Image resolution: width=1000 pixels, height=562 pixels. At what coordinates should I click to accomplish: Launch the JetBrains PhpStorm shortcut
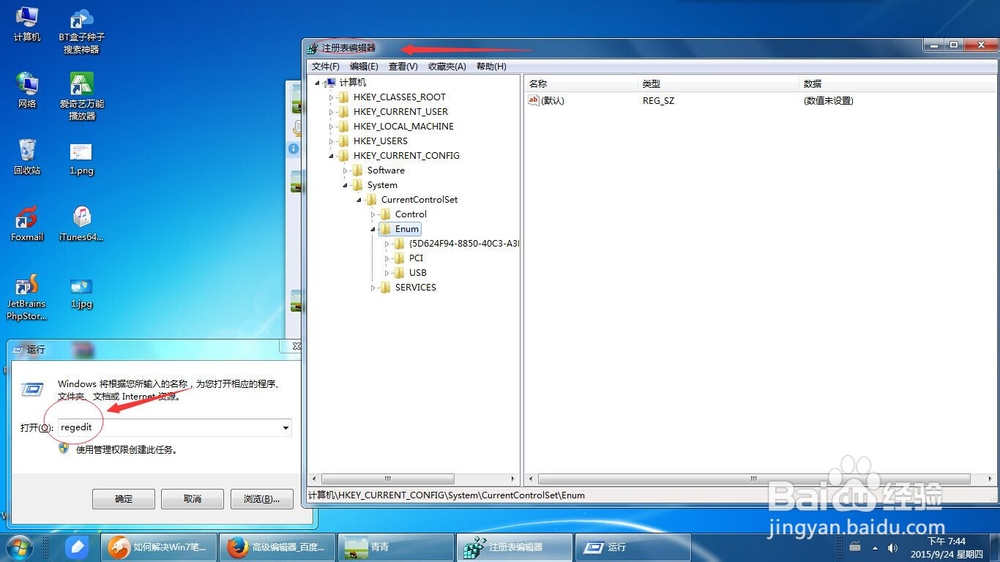coord(26,297)
